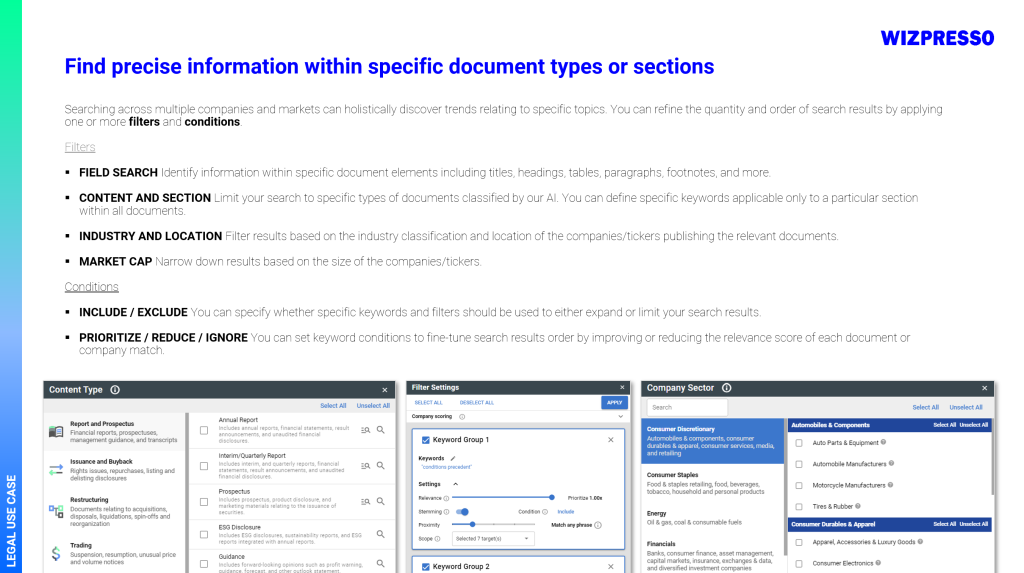Click Unselect All in Content Type panel

point(373,406)
